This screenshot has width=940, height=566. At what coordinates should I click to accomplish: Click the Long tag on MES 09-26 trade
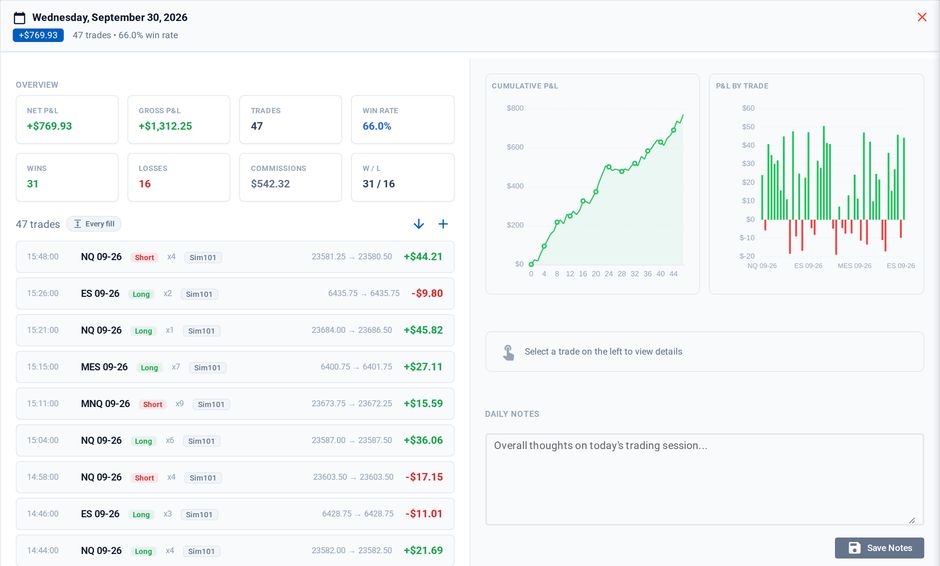pyautogui.click(x=149, y=368)
